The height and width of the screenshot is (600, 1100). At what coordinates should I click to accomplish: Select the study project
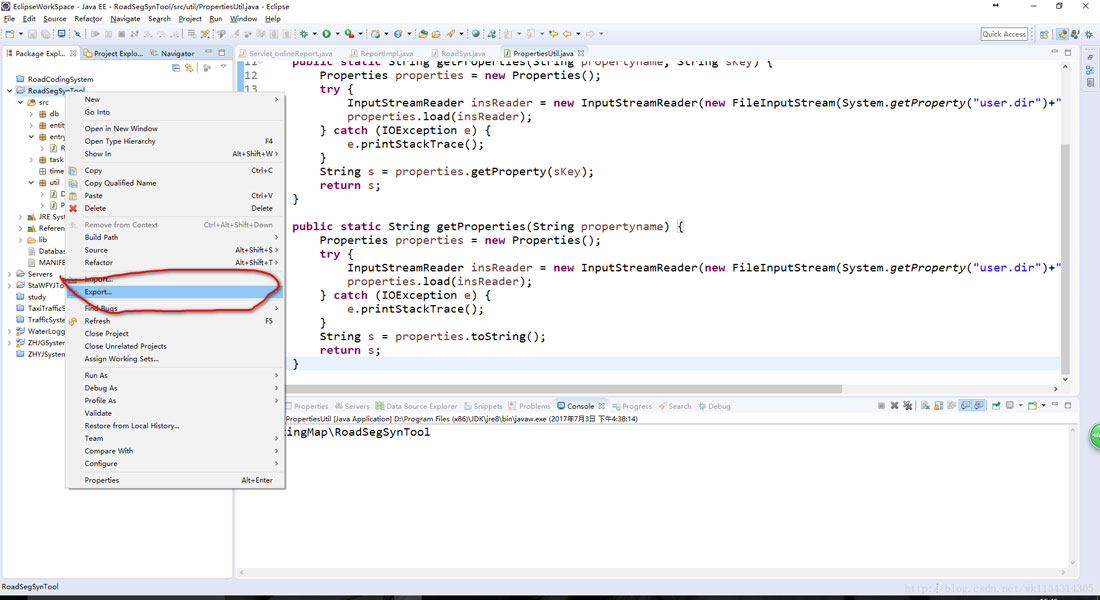click(x=32, y=298)
